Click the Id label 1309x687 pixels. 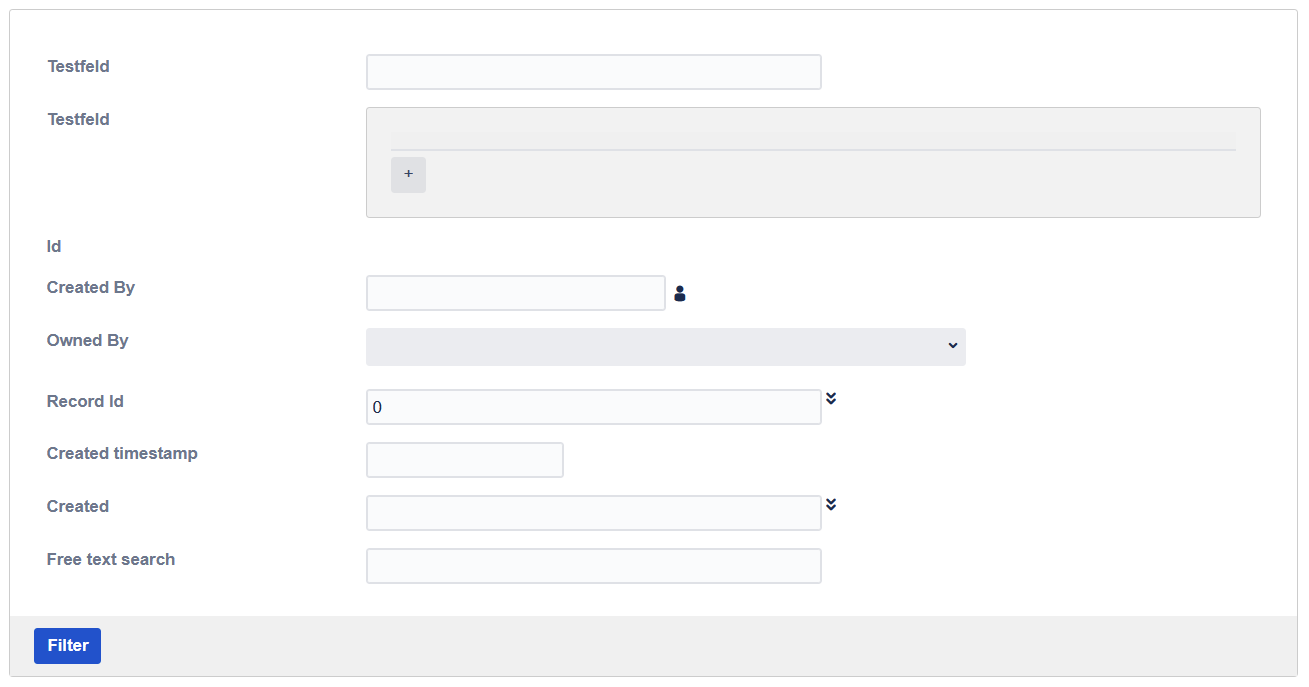point(53,246)
